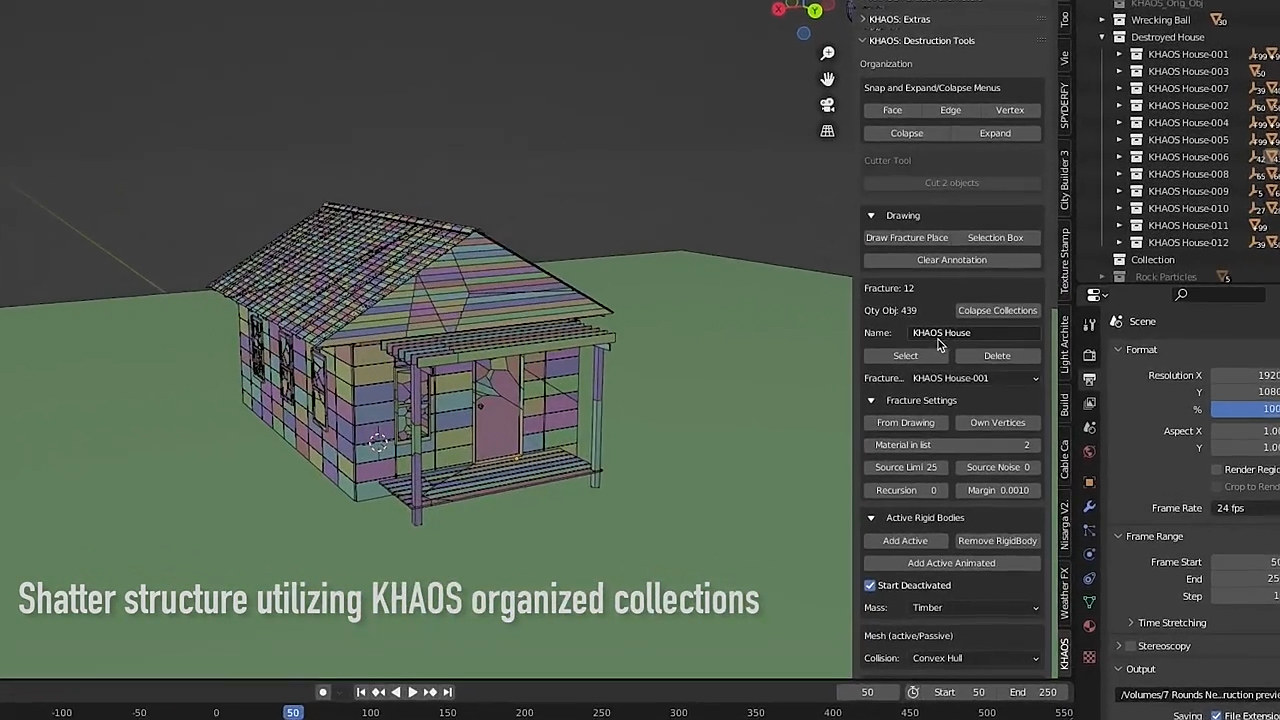Click the current frame marker 50 on timeline
Viewport: 1280px width, 720px height.
pyautogui.click(x=293, y=713)
